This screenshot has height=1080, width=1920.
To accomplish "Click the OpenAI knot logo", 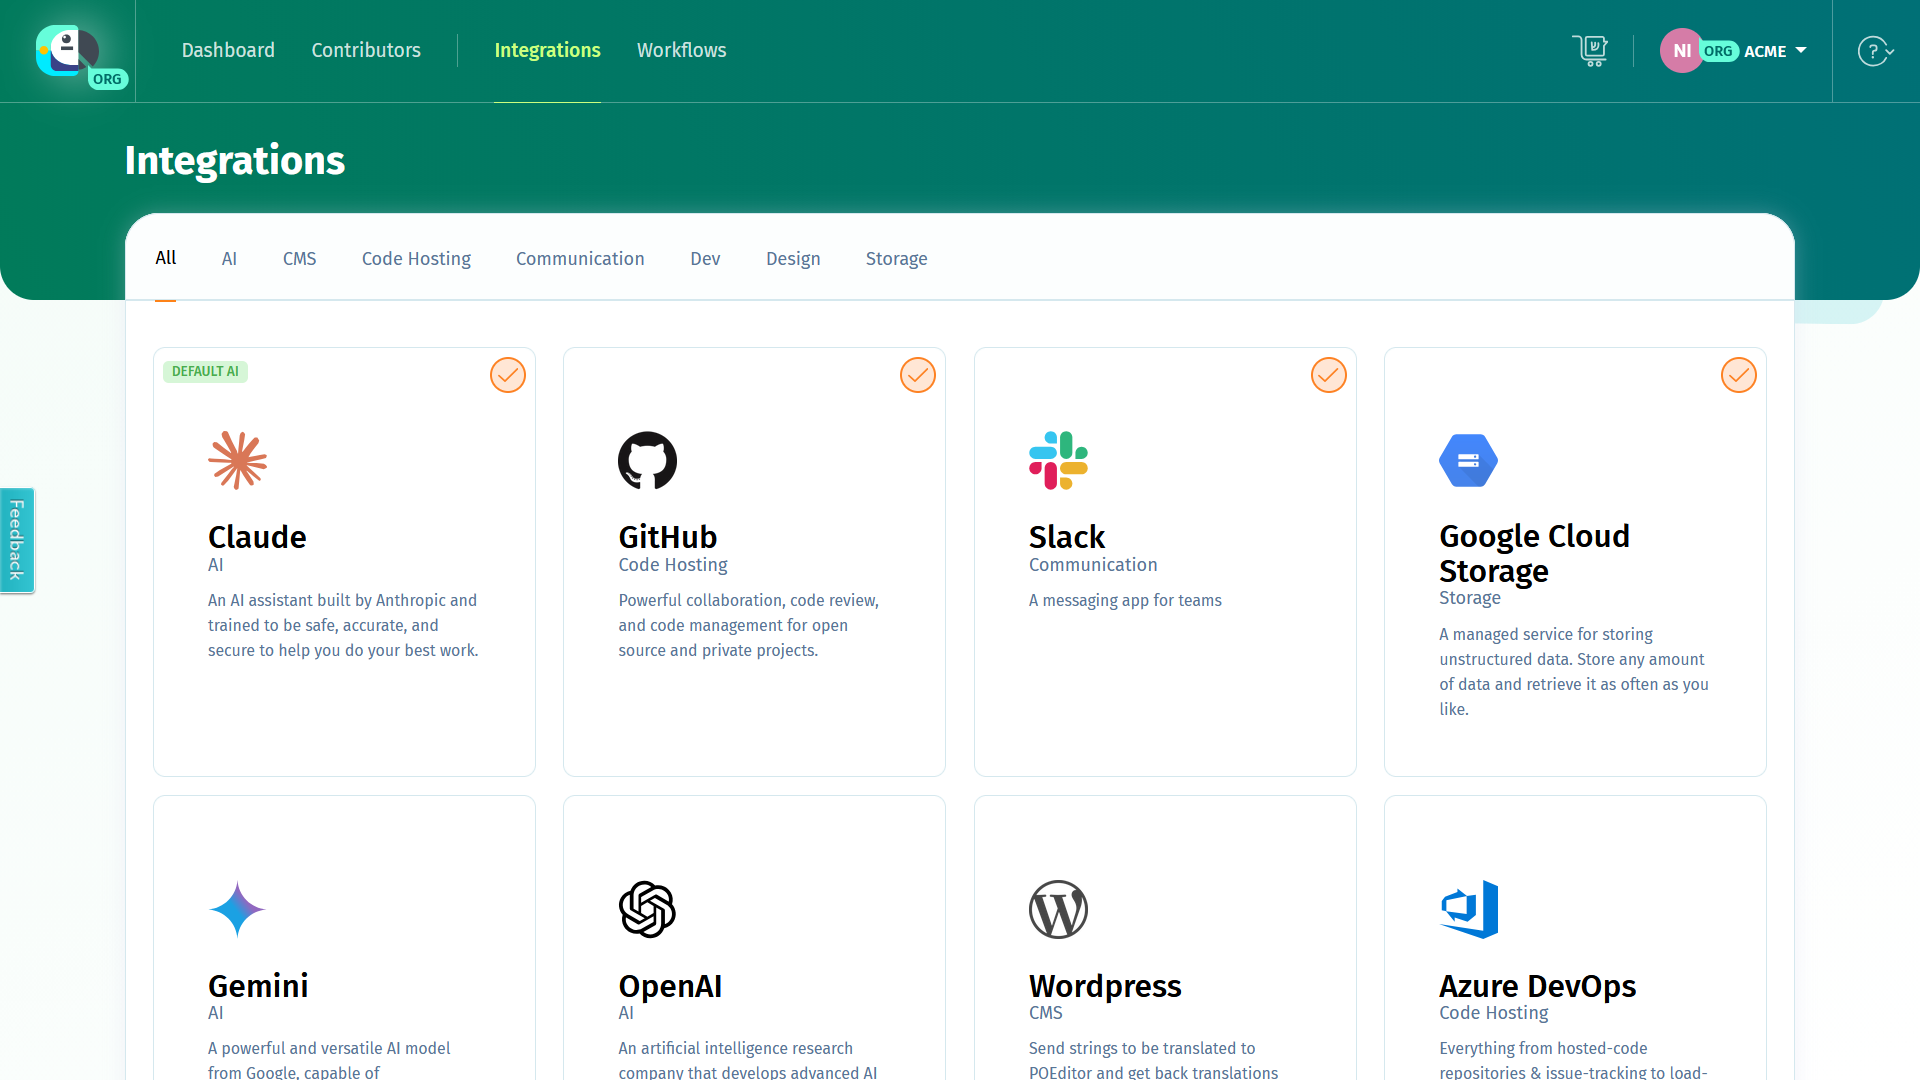I will coord(647,909).
